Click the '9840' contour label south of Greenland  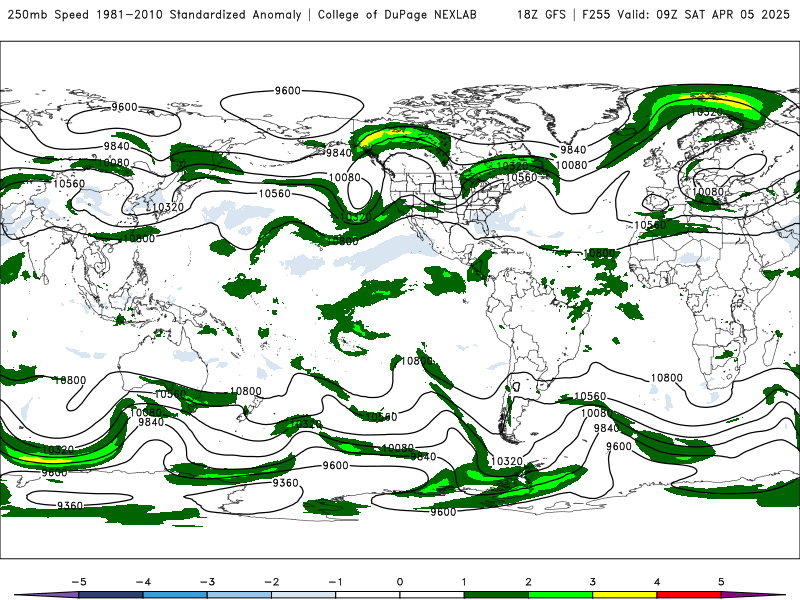coord(573,149)
